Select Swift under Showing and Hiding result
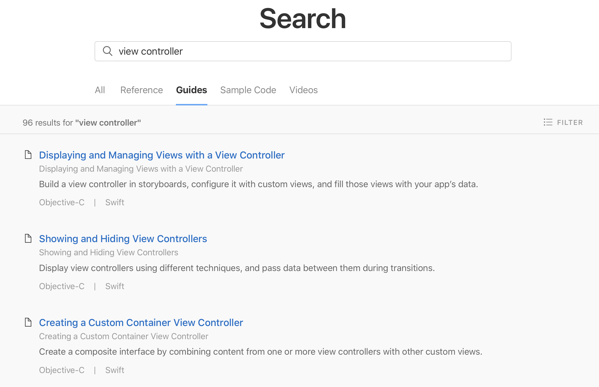Screen dimensions: 599x387 pyautogui.click(x=115, y=286)
